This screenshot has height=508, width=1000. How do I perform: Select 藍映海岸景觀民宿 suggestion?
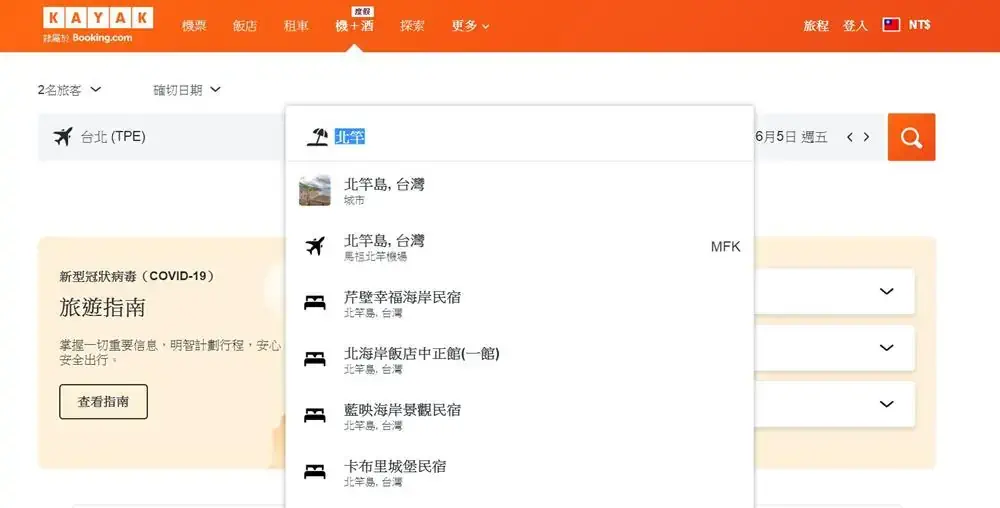[520, 416]
